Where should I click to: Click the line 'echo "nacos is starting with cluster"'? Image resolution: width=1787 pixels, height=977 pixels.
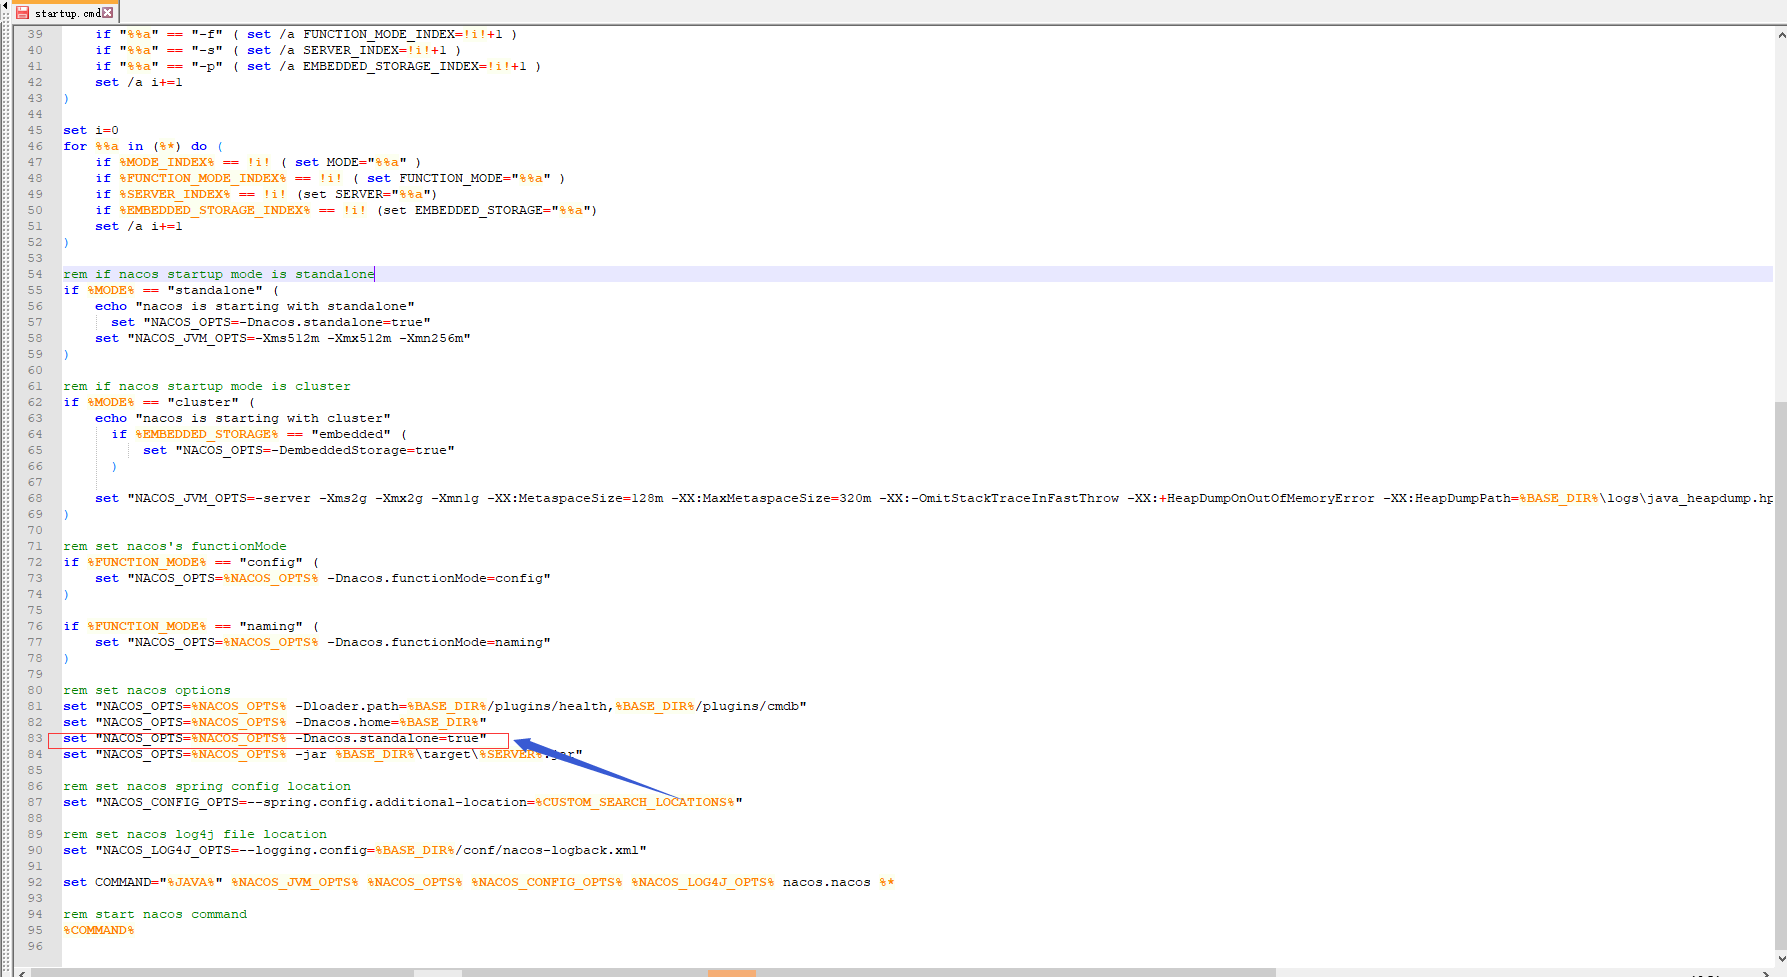point(243,418)
